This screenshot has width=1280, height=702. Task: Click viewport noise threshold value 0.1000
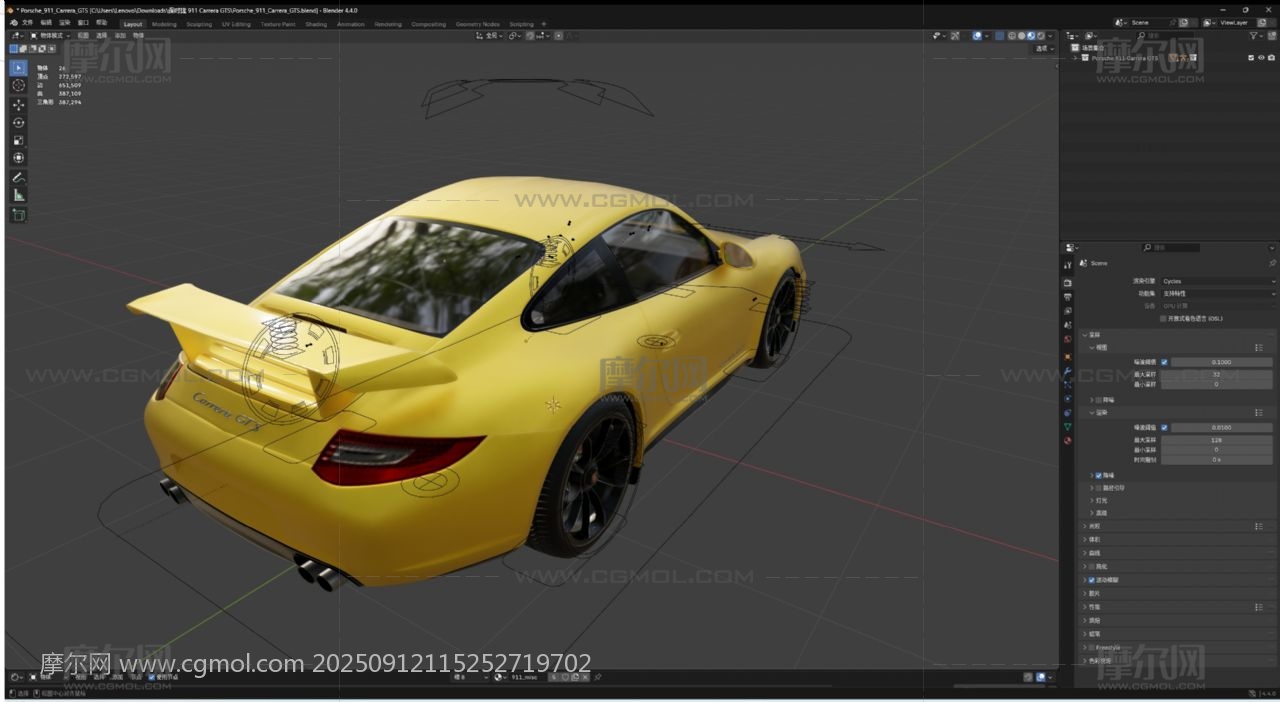[x=1221, y=362]
